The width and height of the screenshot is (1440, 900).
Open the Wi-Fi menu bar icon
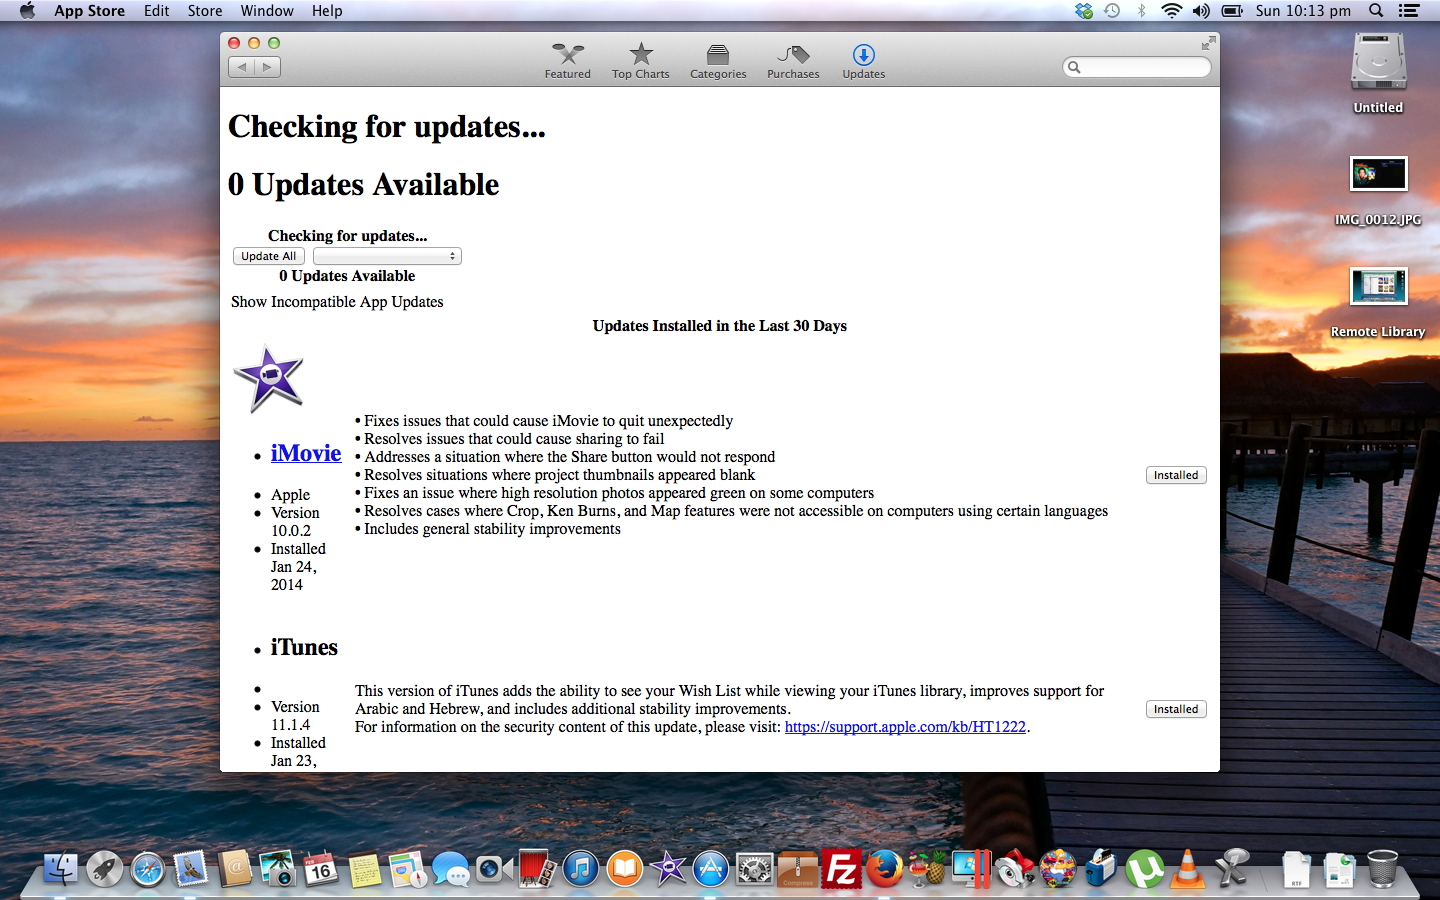(1171, 11)
